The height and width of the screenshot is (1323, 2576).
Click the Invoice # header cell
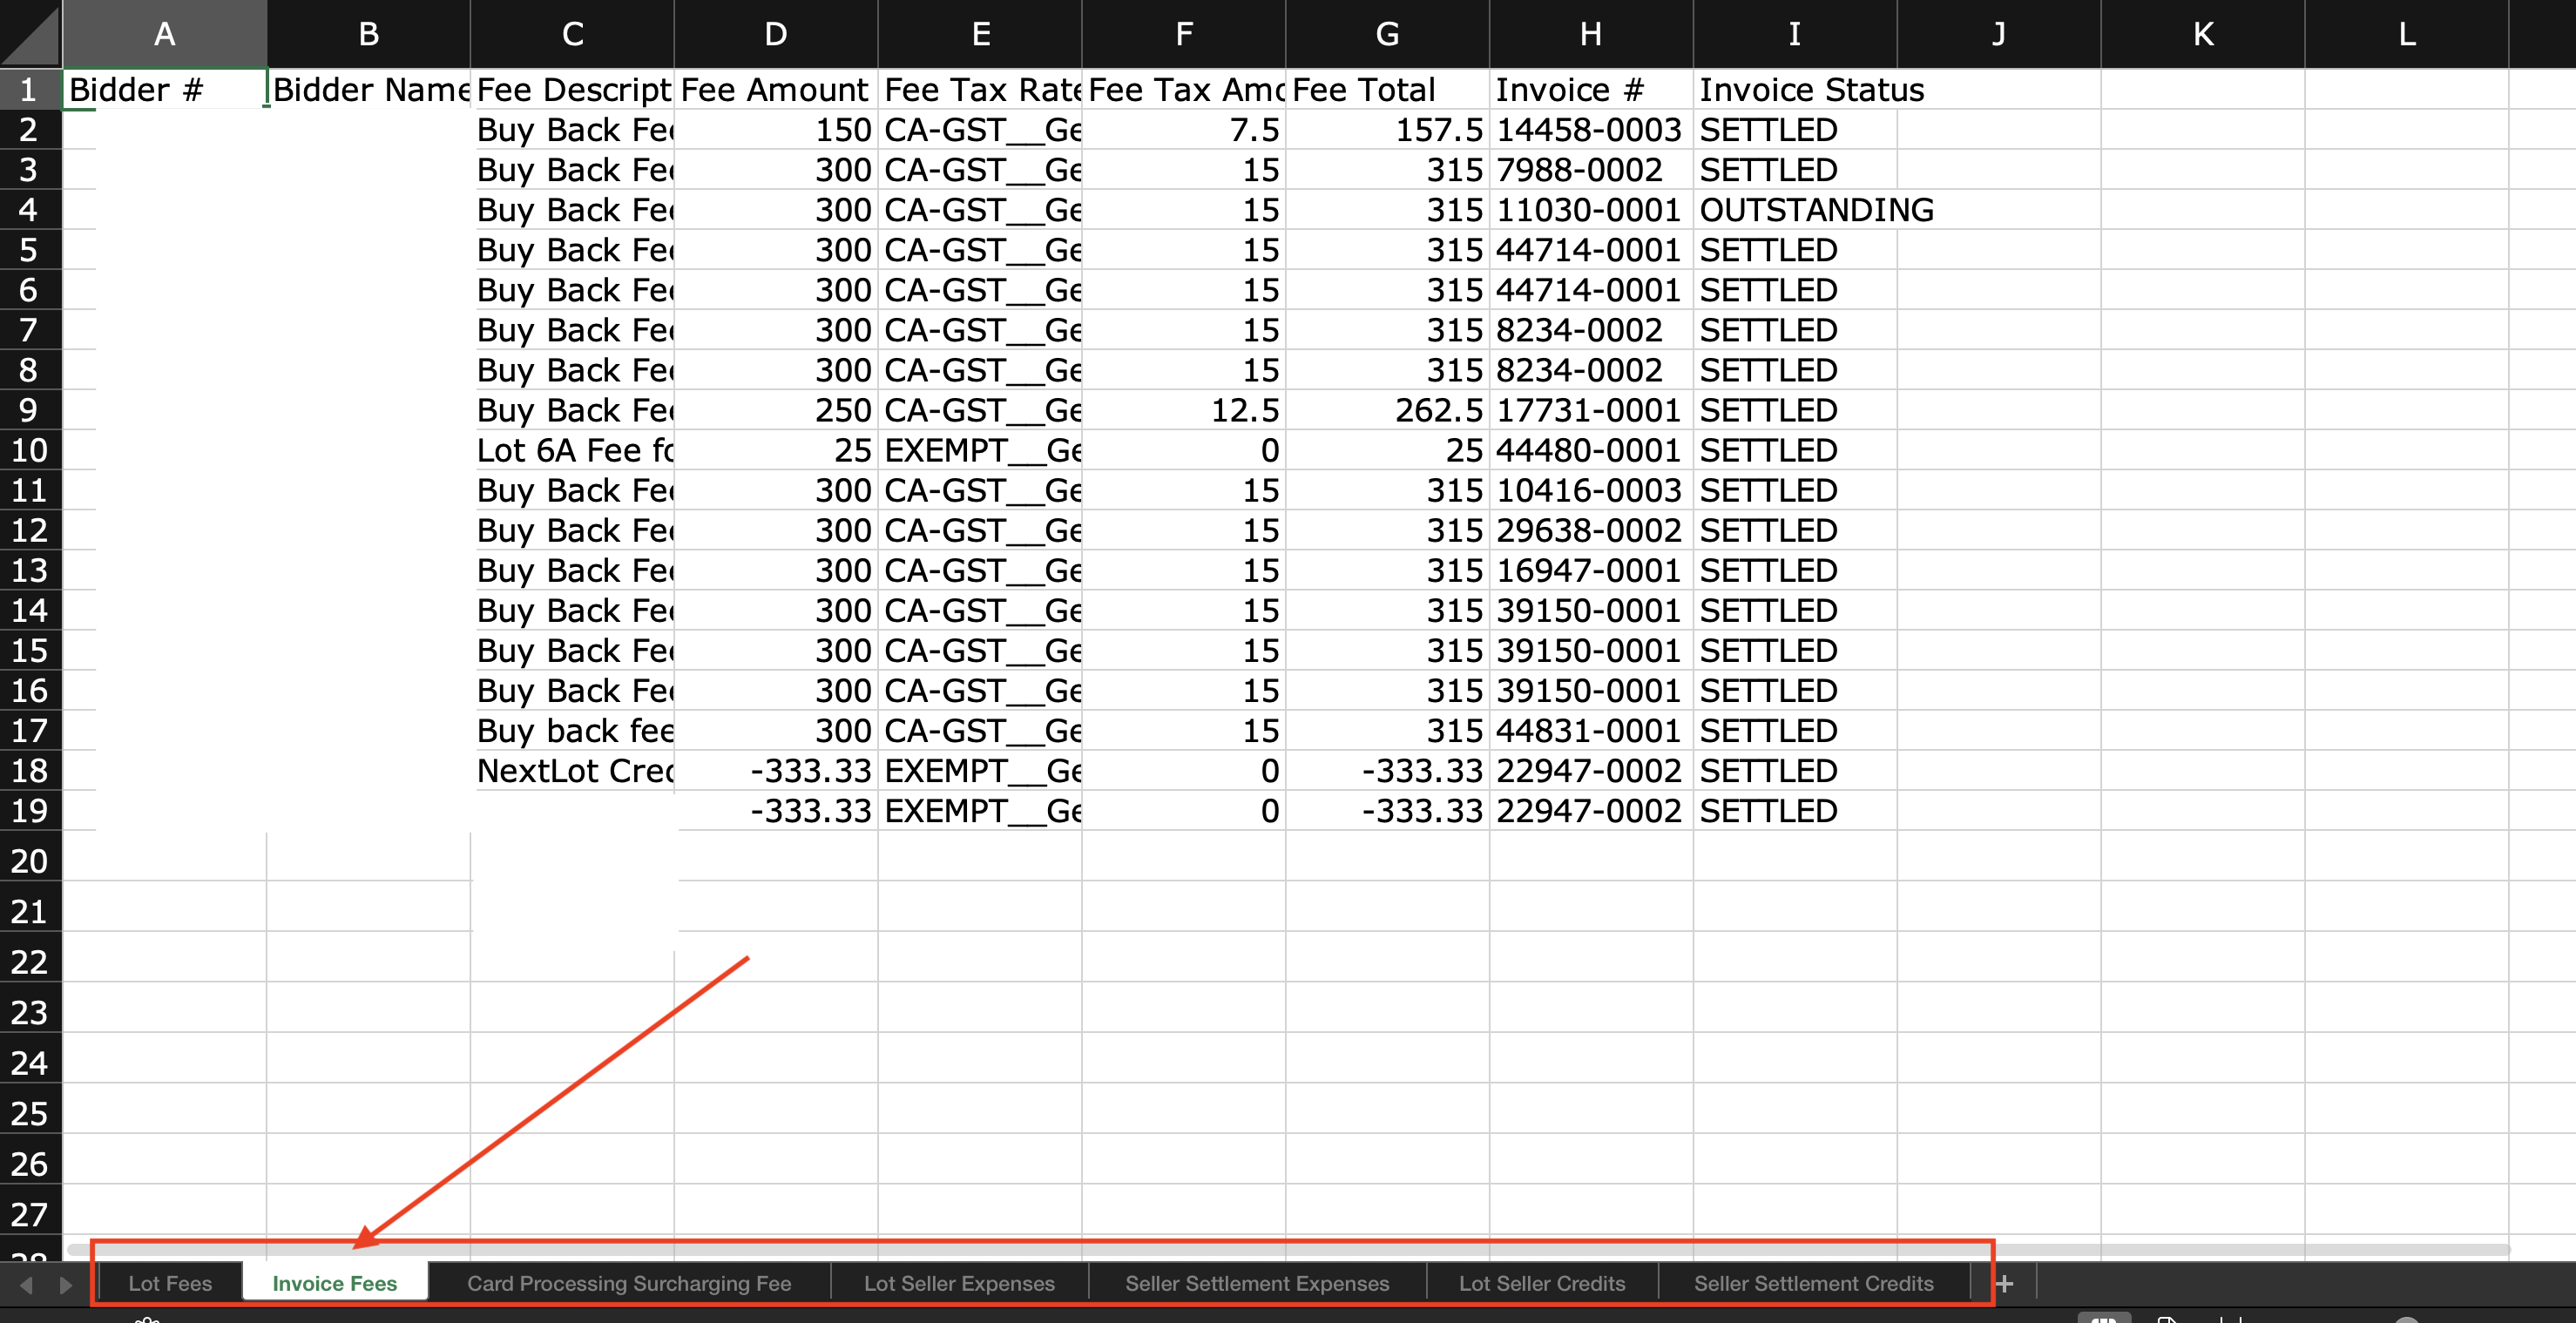point(1591,90)
